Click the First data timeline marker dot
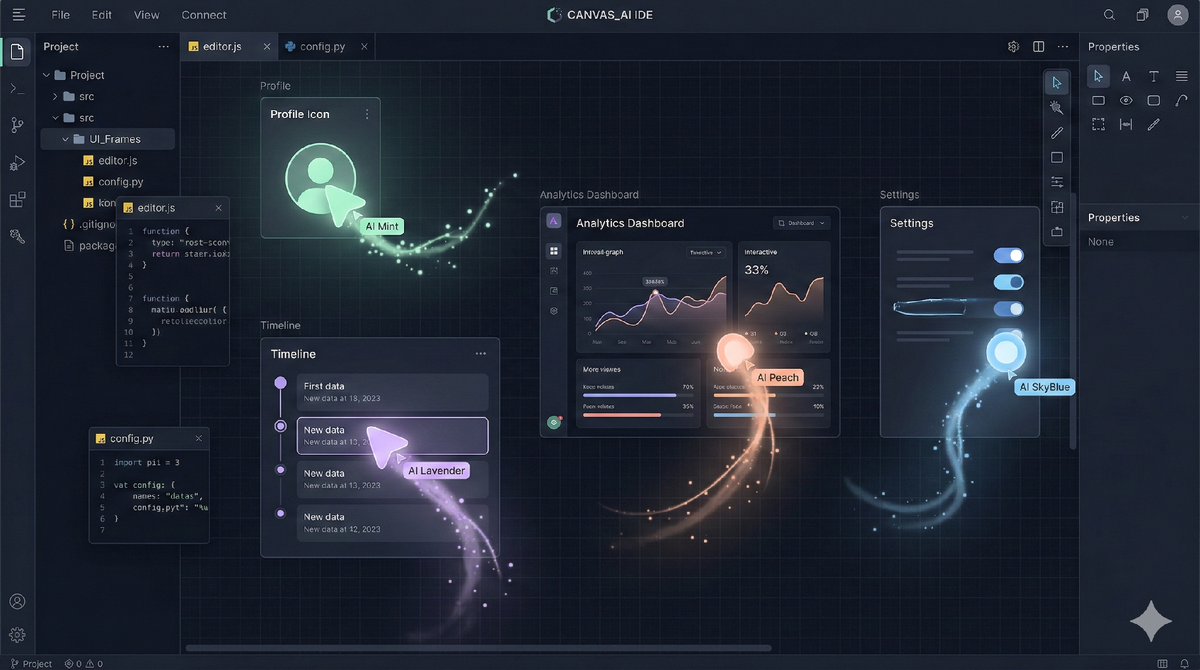This screenshot has width=1200, height=670. click(x=280, y=382)
